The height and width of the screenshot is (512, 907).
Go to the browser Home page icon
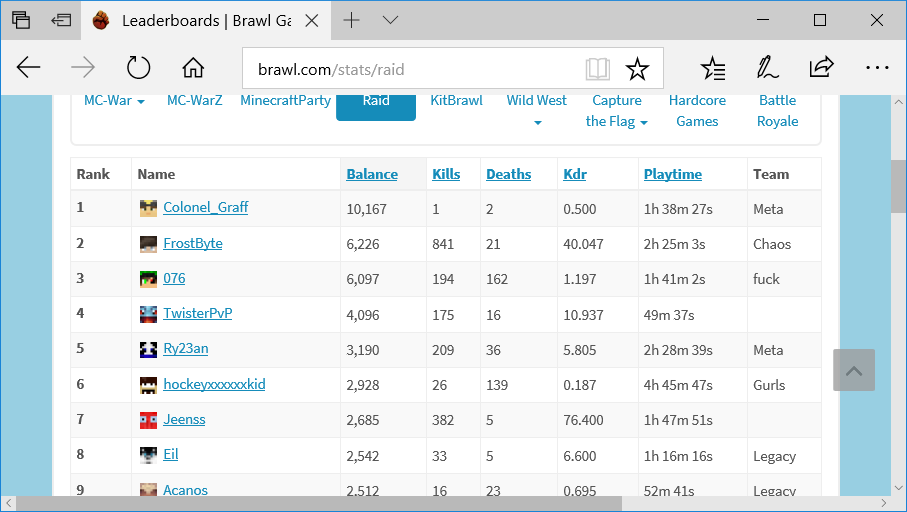193,68
